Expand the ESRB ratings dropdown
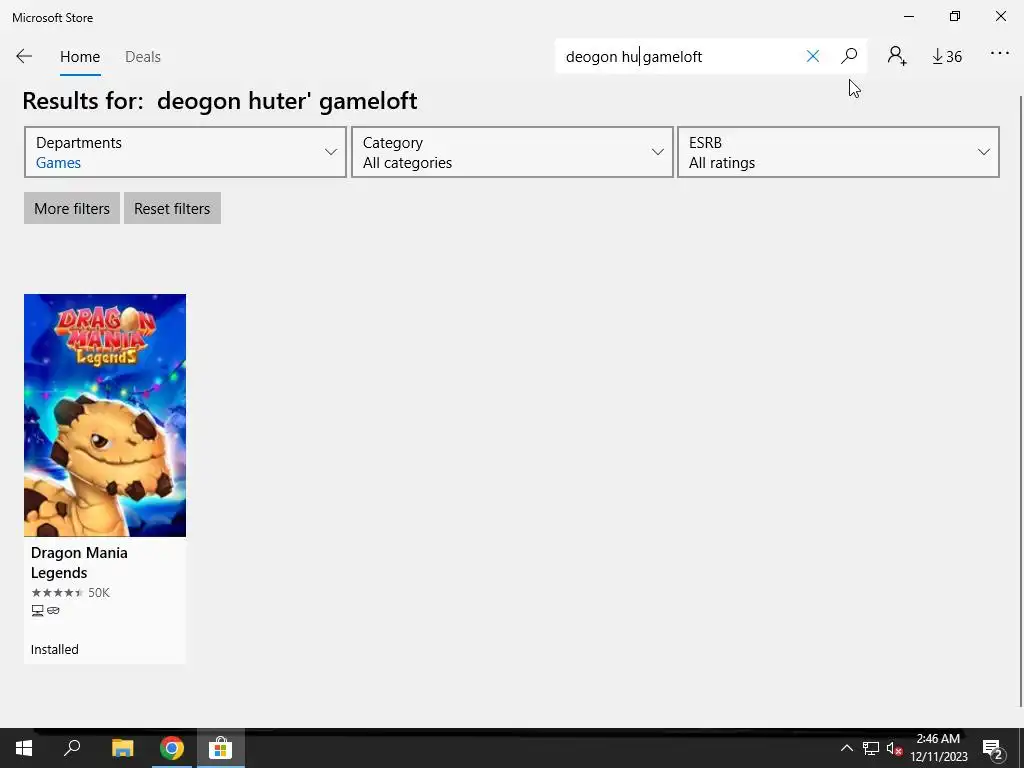Viewport: 1024px width, 768px height. pos(838,152)
